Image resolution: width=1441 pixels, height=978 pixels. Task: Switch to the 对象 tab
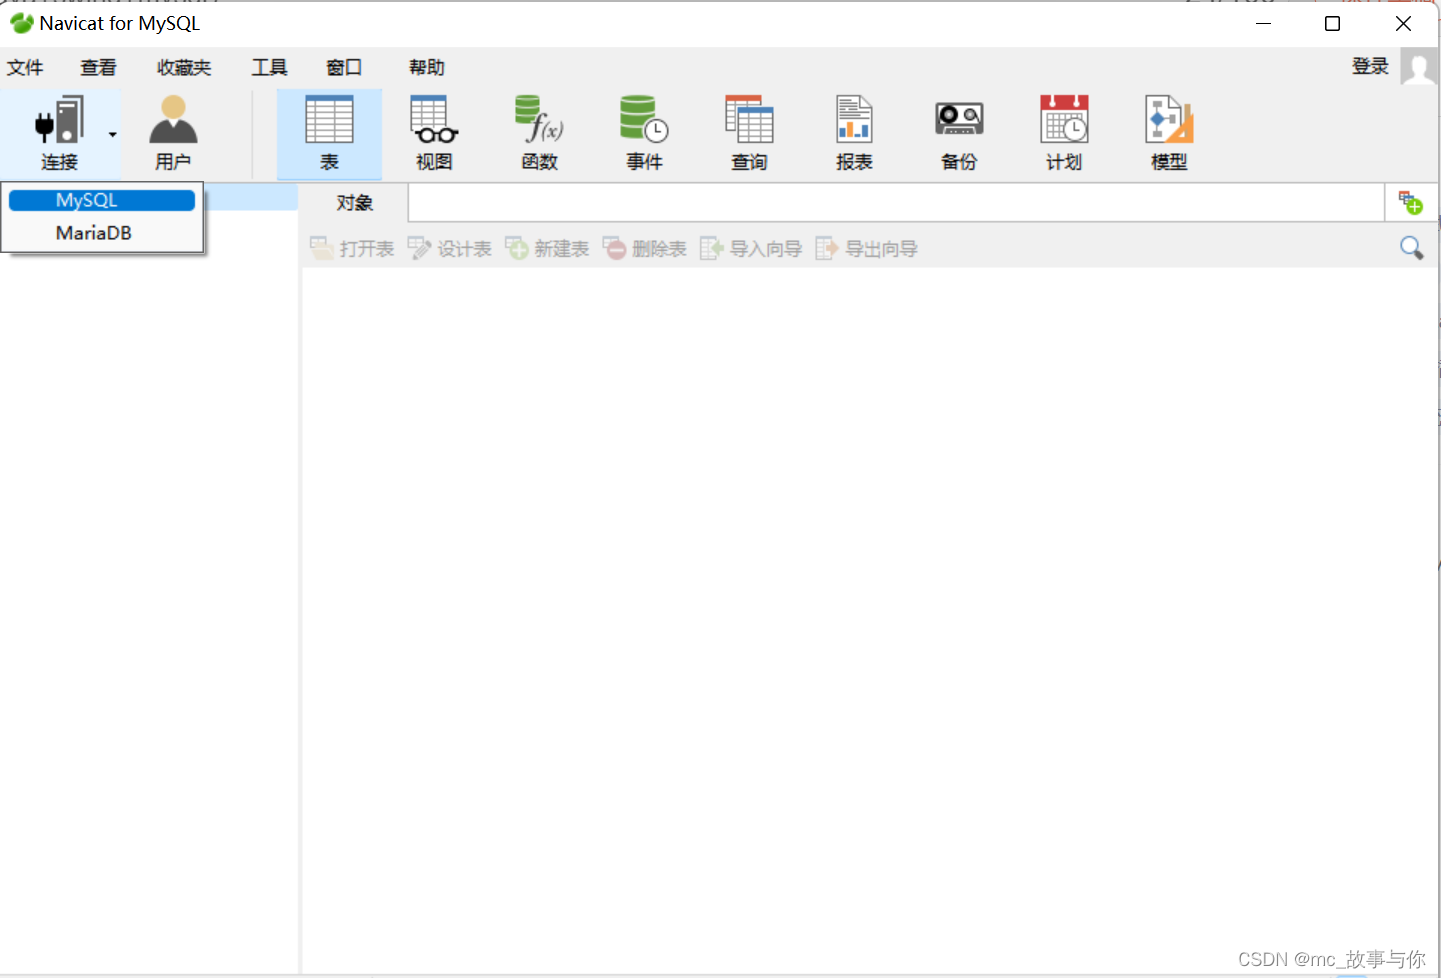tap(354, 203)
